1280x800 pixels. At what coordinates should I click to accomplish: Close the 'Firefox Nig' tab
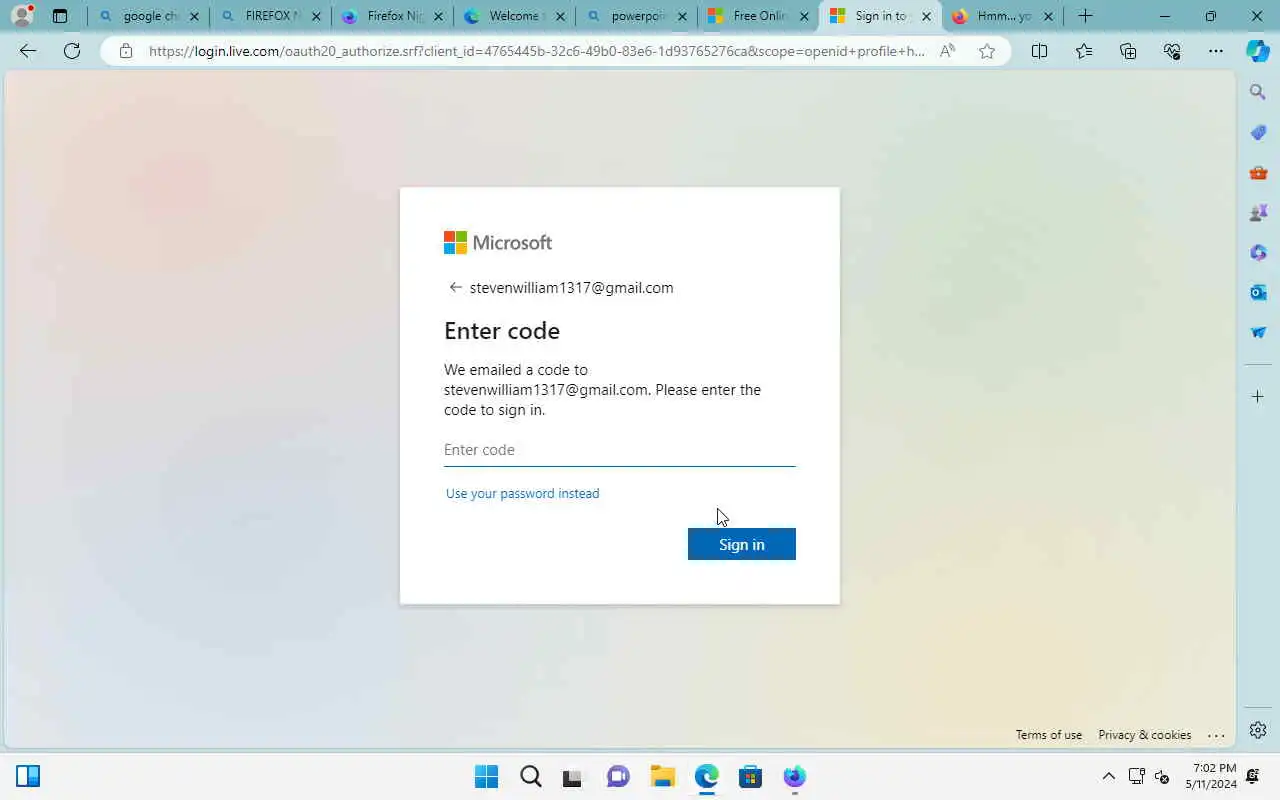click(x=438, y=16)
